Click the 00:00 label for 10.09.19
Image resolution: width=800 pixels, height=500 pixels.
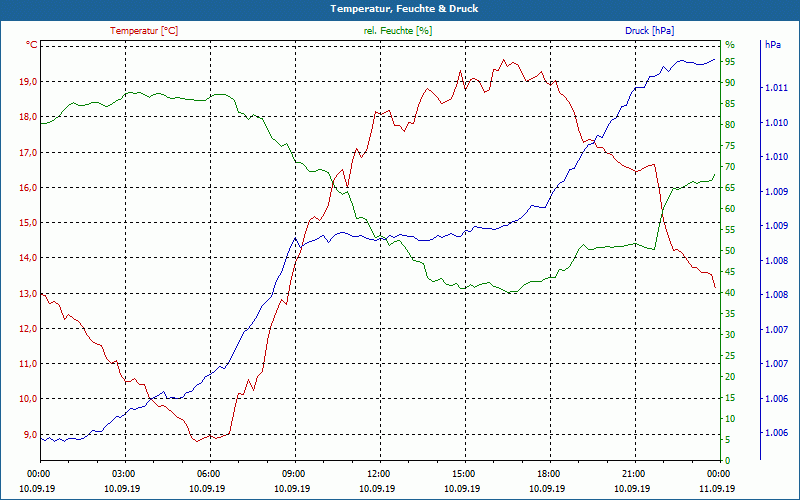click(x=37, y=474)
